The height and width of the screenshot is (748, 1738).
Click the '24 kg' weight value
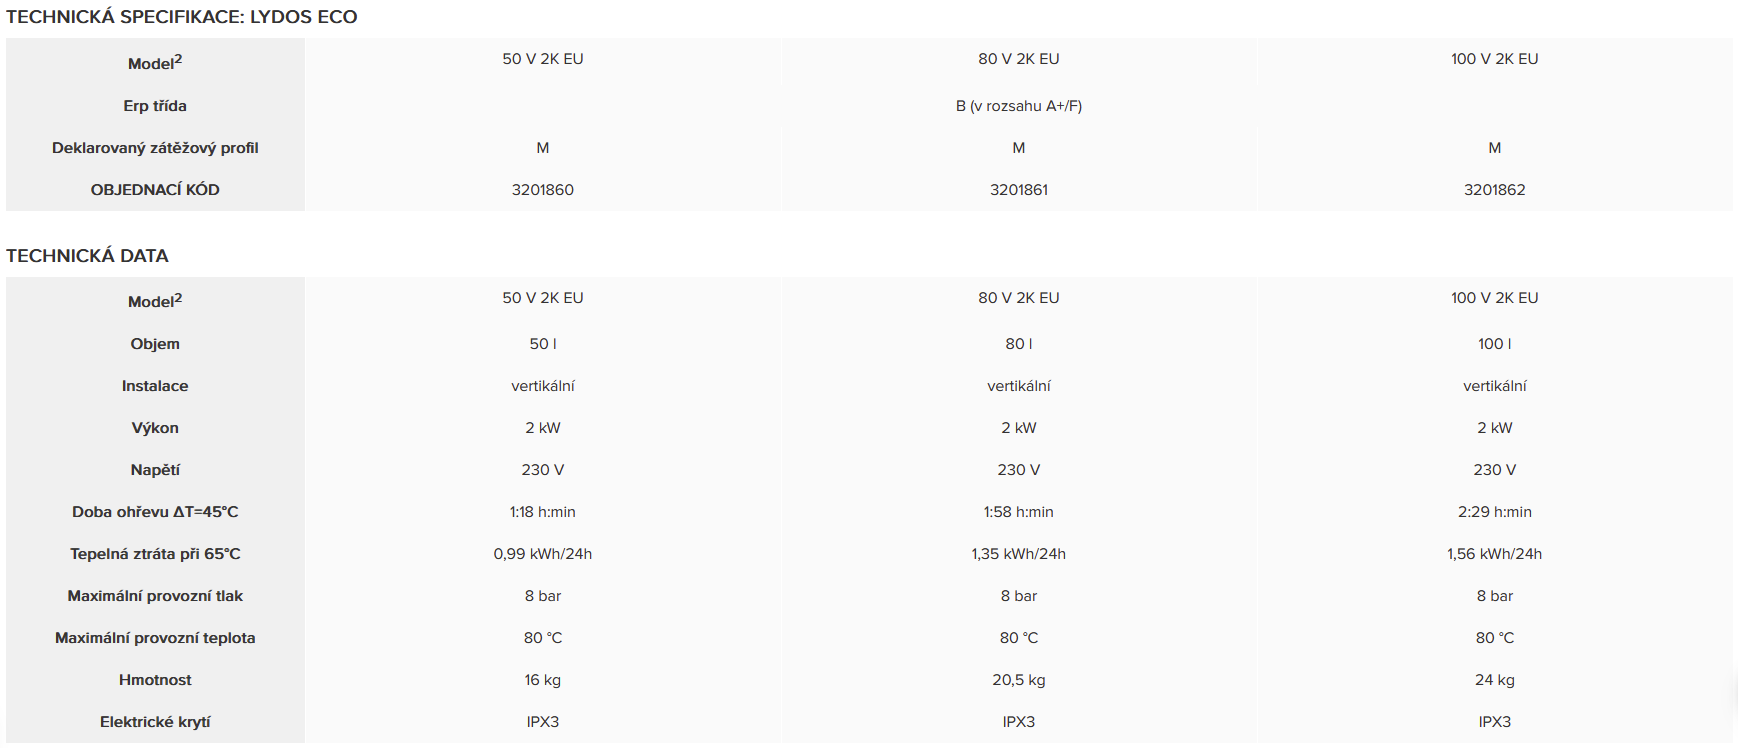click(1494, 680)
